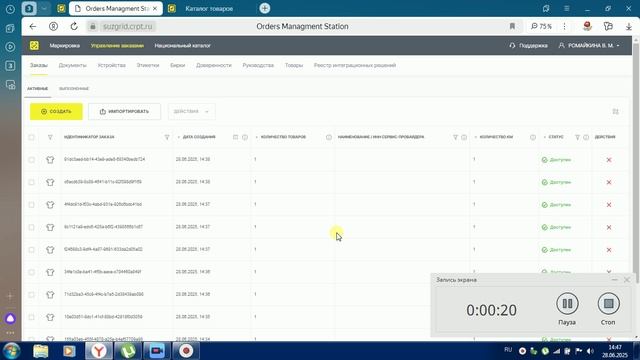Click the red X in the first order row
Image resolution: width=640 pixels, height=360 pixels.
[x=609, y=160]
